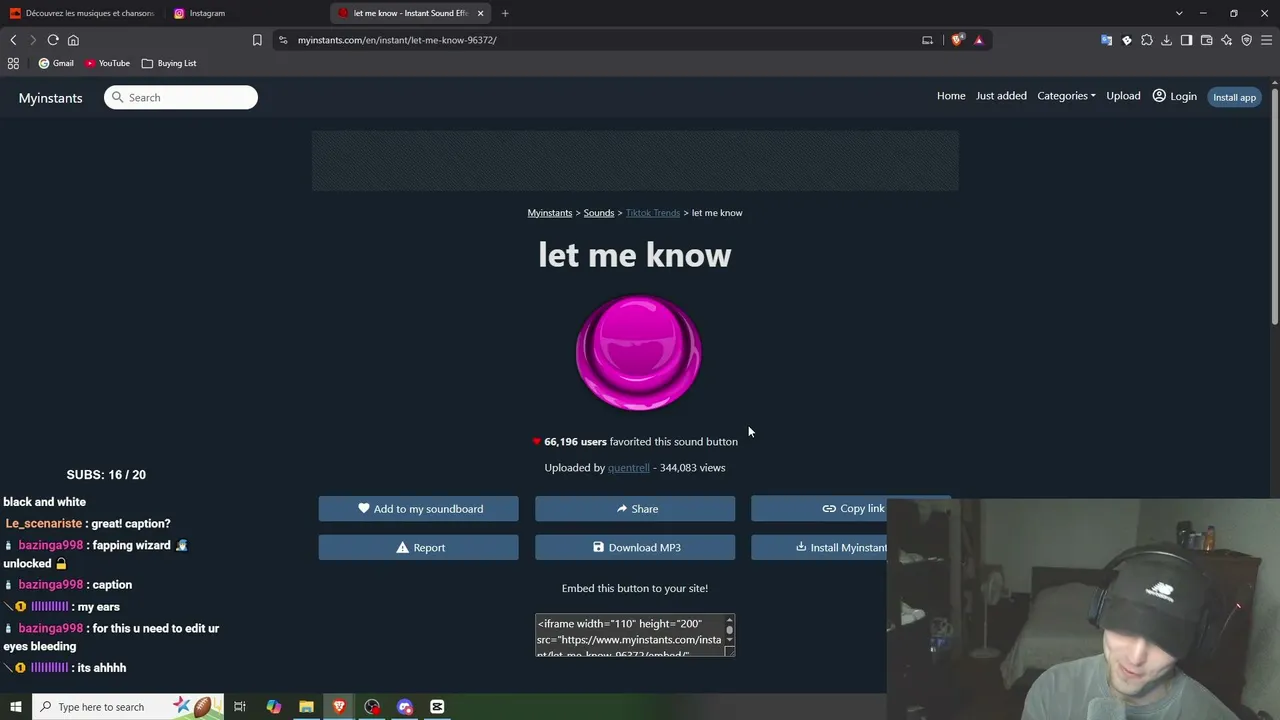This screenshot has height=720, width=1280.
Task: Click the Windows taskbar search box
Action: [x=128, y=707]
